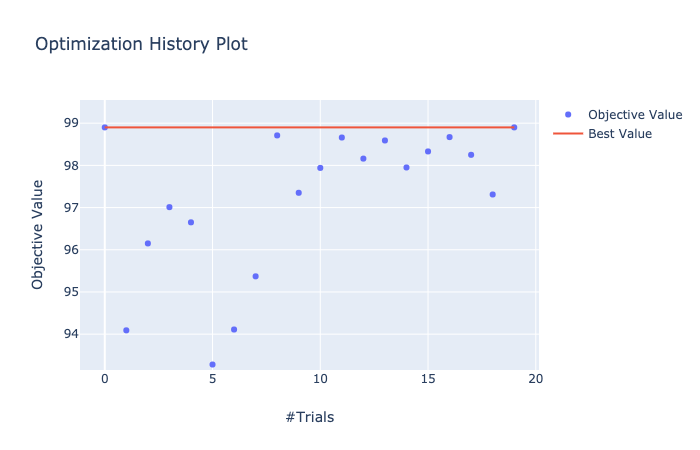The width and height of the screenshot is (700, 450).
Task: Click the y-axis tick label 99
Action: (71, 123)
